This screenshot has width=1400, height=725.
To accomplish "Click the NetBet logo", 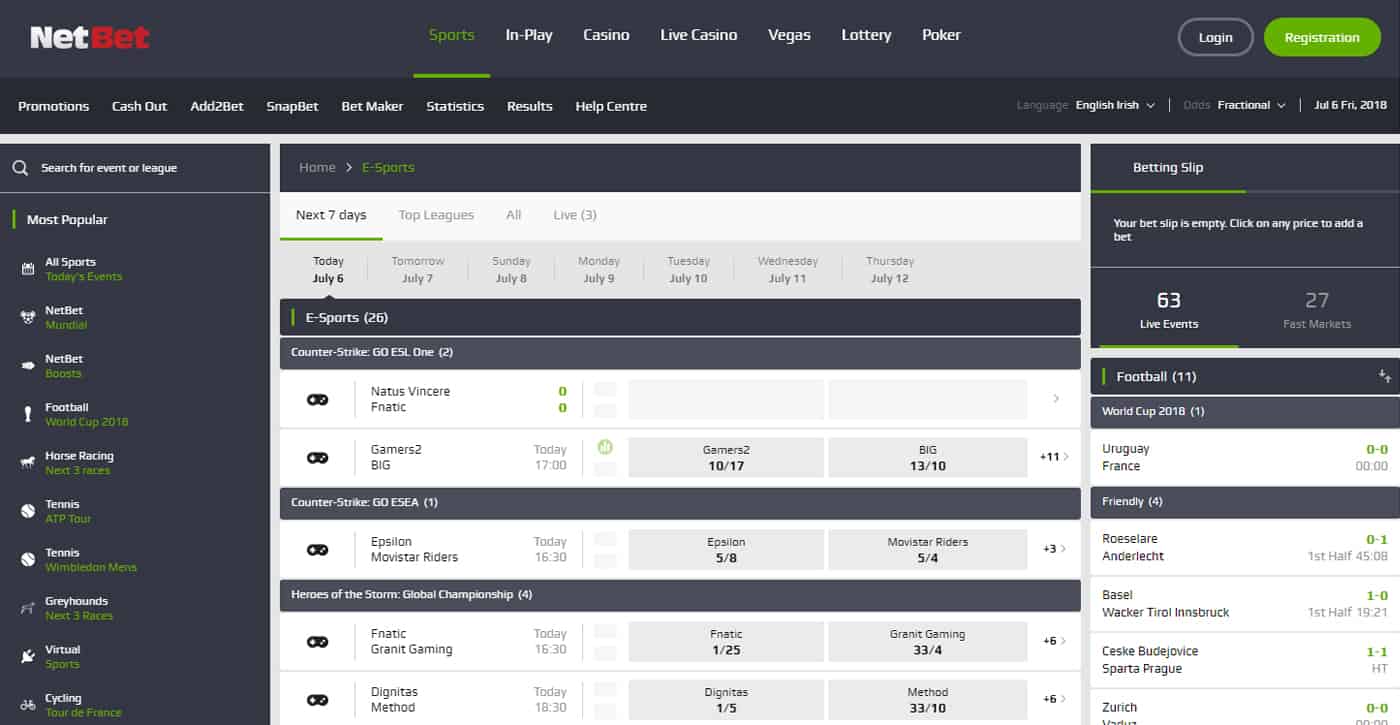I will (90, 37).
